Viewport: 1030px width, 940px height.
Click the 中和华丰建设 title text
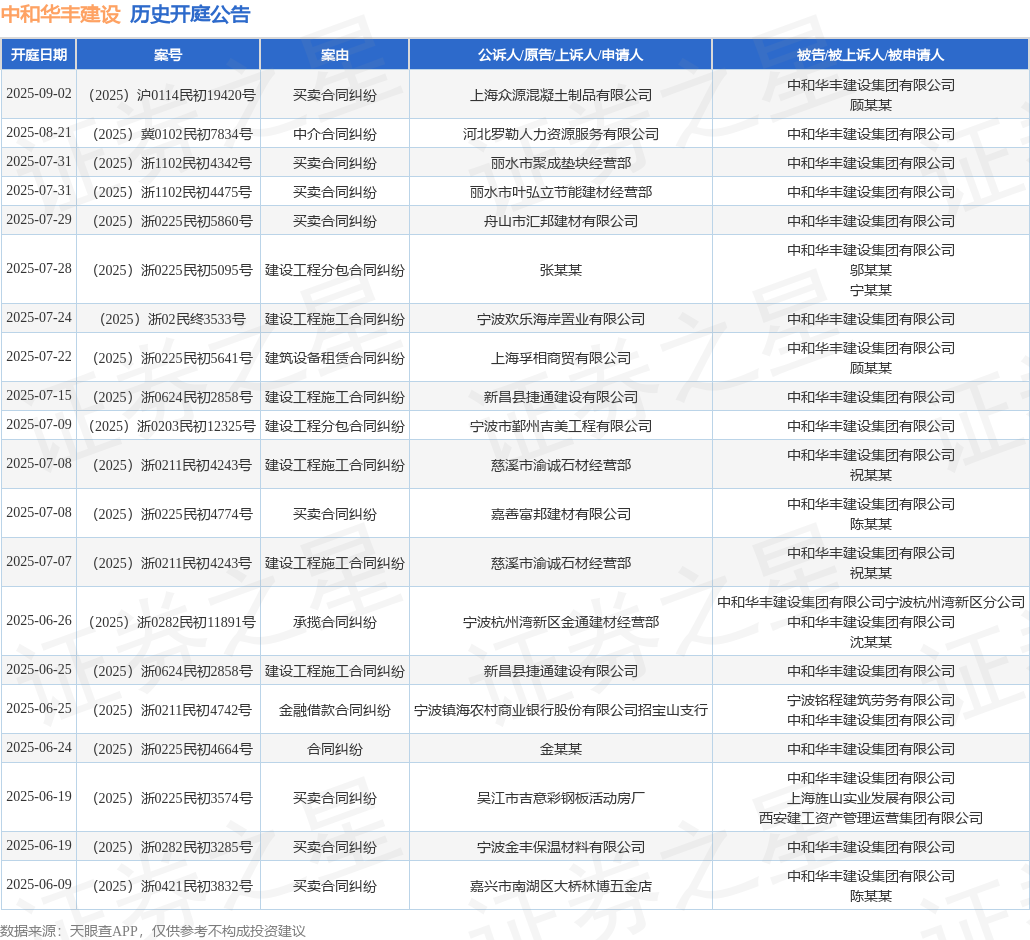coord(60,14)
